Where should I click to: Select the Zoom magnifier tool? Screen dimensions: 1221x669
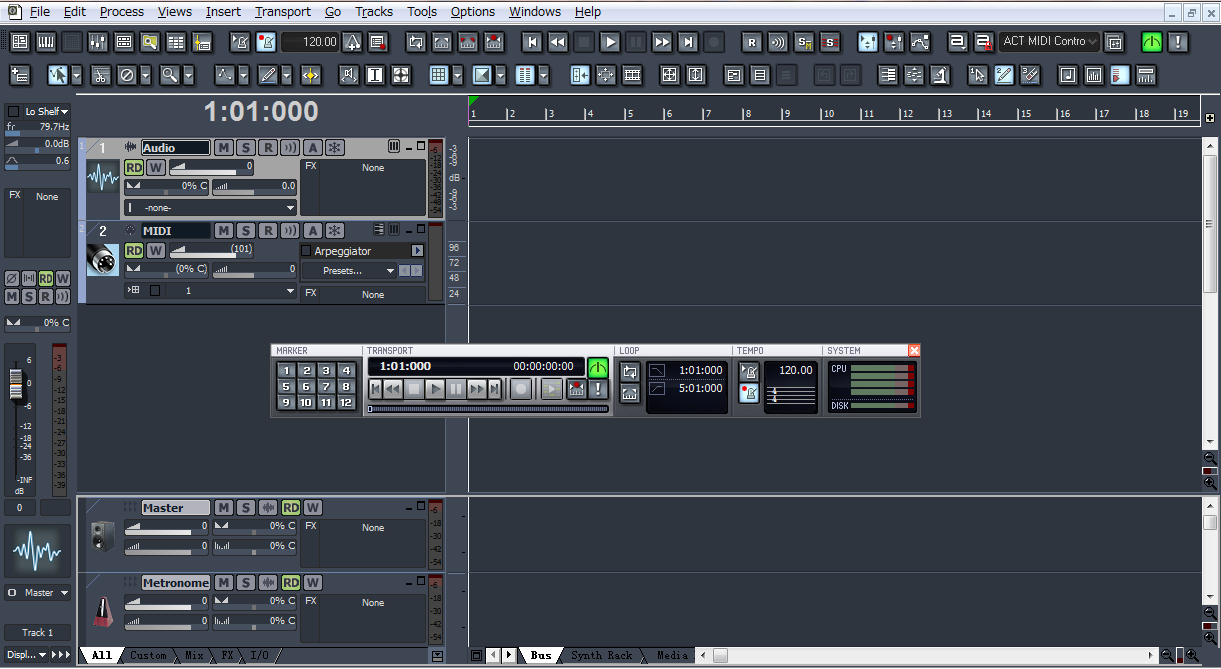(x=169, y=75)
